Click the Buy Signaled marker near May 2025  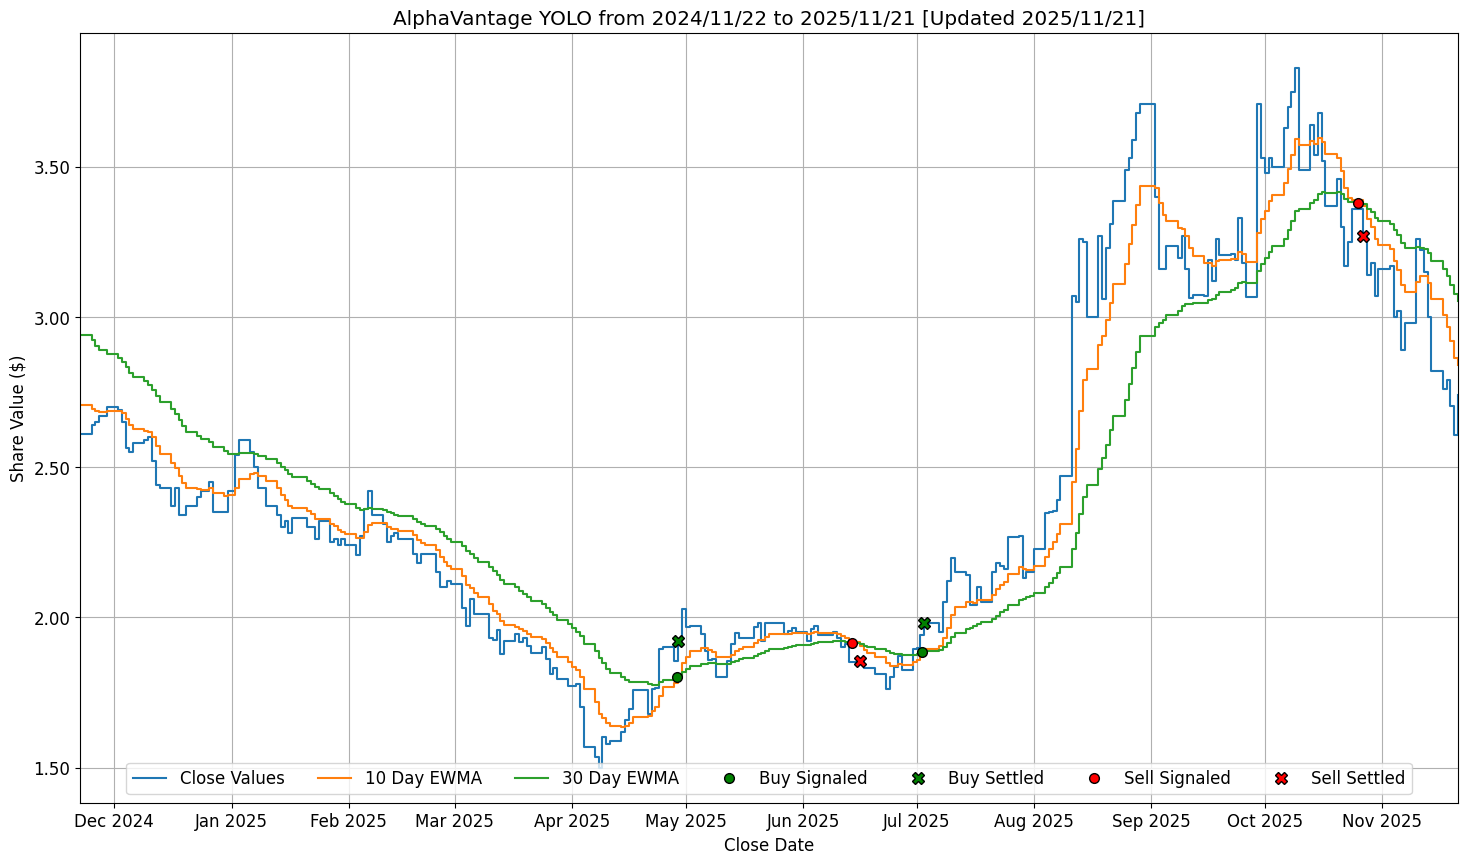677,677
